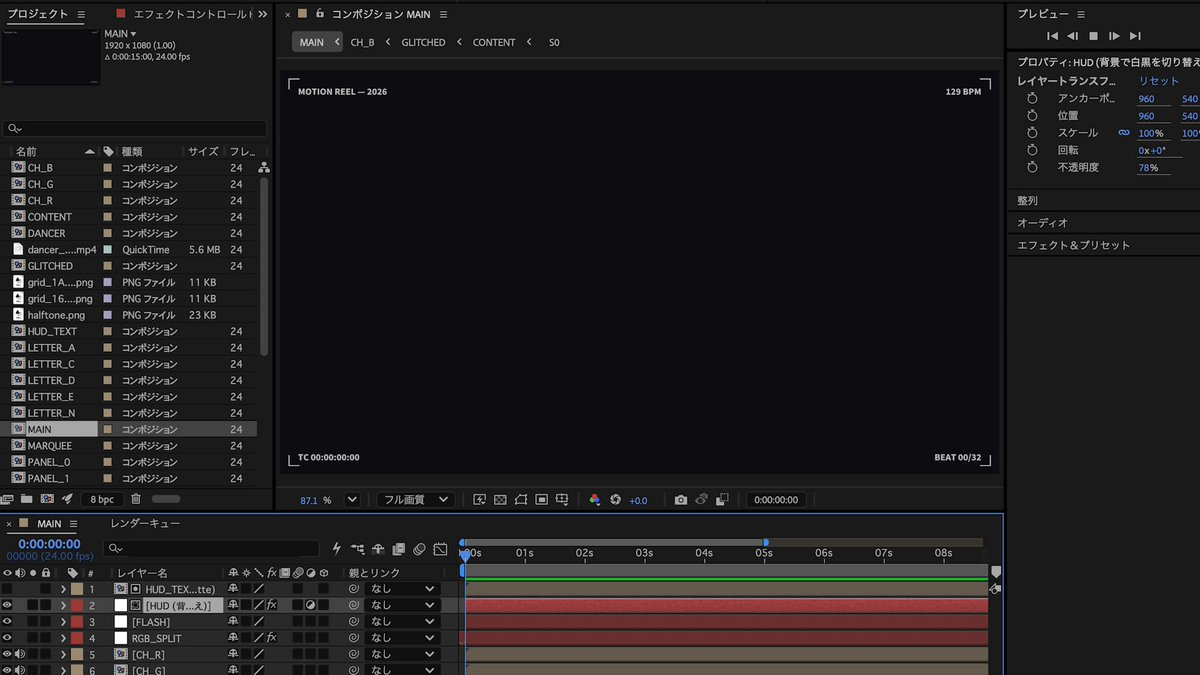Toggle mask and shape path visibility icon

click(x=521, y=500)
